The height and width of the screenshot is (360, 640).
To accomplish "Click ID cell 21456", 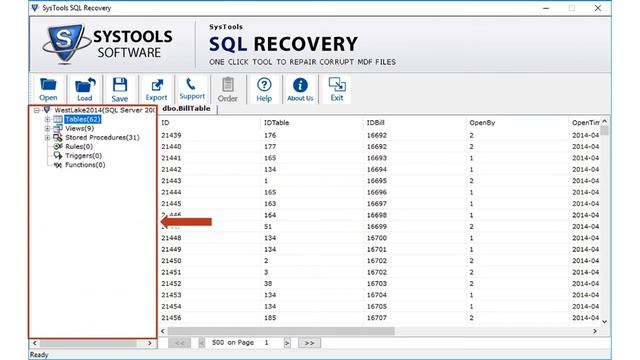I will coord(171,318).
